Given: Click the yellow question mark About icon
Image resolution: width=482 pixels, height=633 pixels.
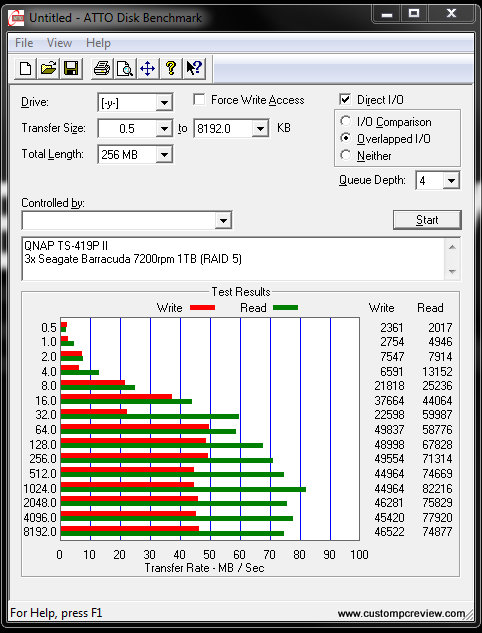Looking at the screenshot, I should point(171,68).
